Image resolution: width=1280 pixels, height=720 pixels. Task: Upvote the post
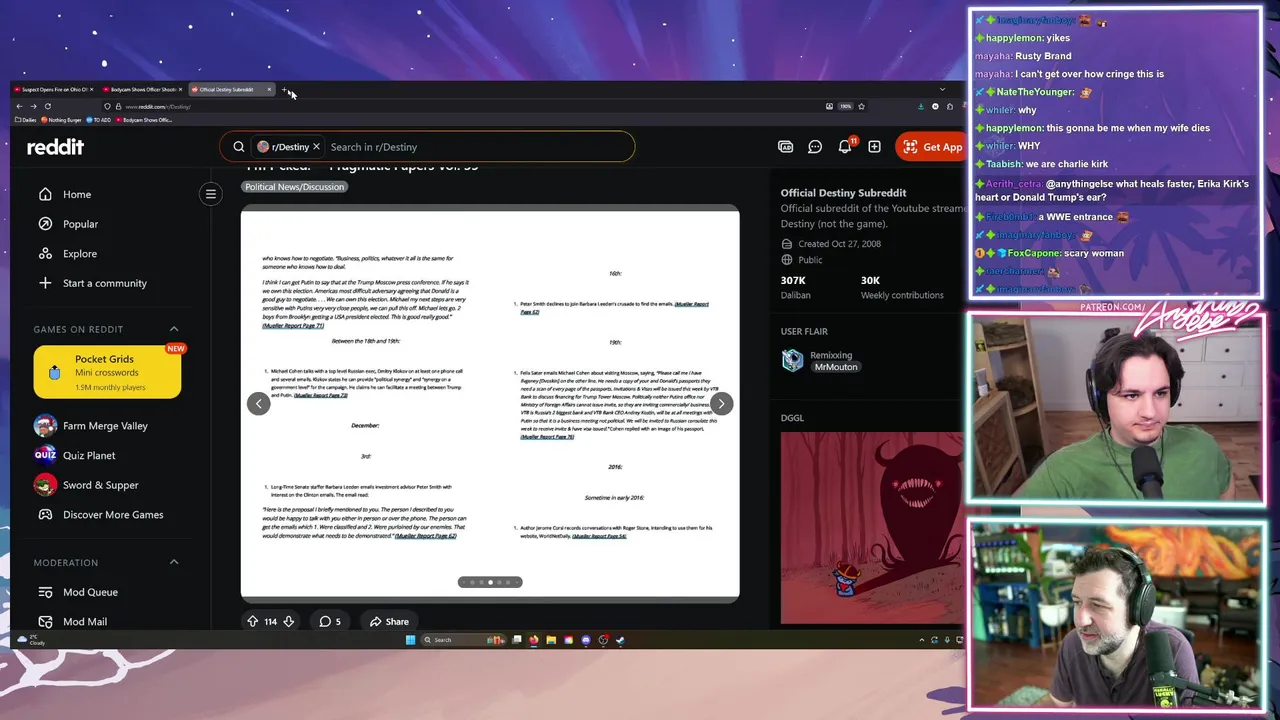[x=252, y=621]
